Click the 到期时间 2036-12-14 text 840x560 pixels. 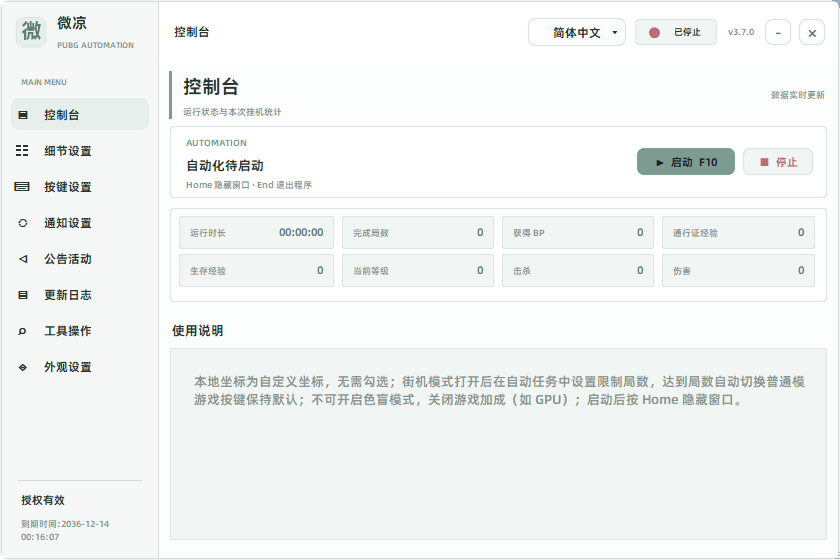65,530
